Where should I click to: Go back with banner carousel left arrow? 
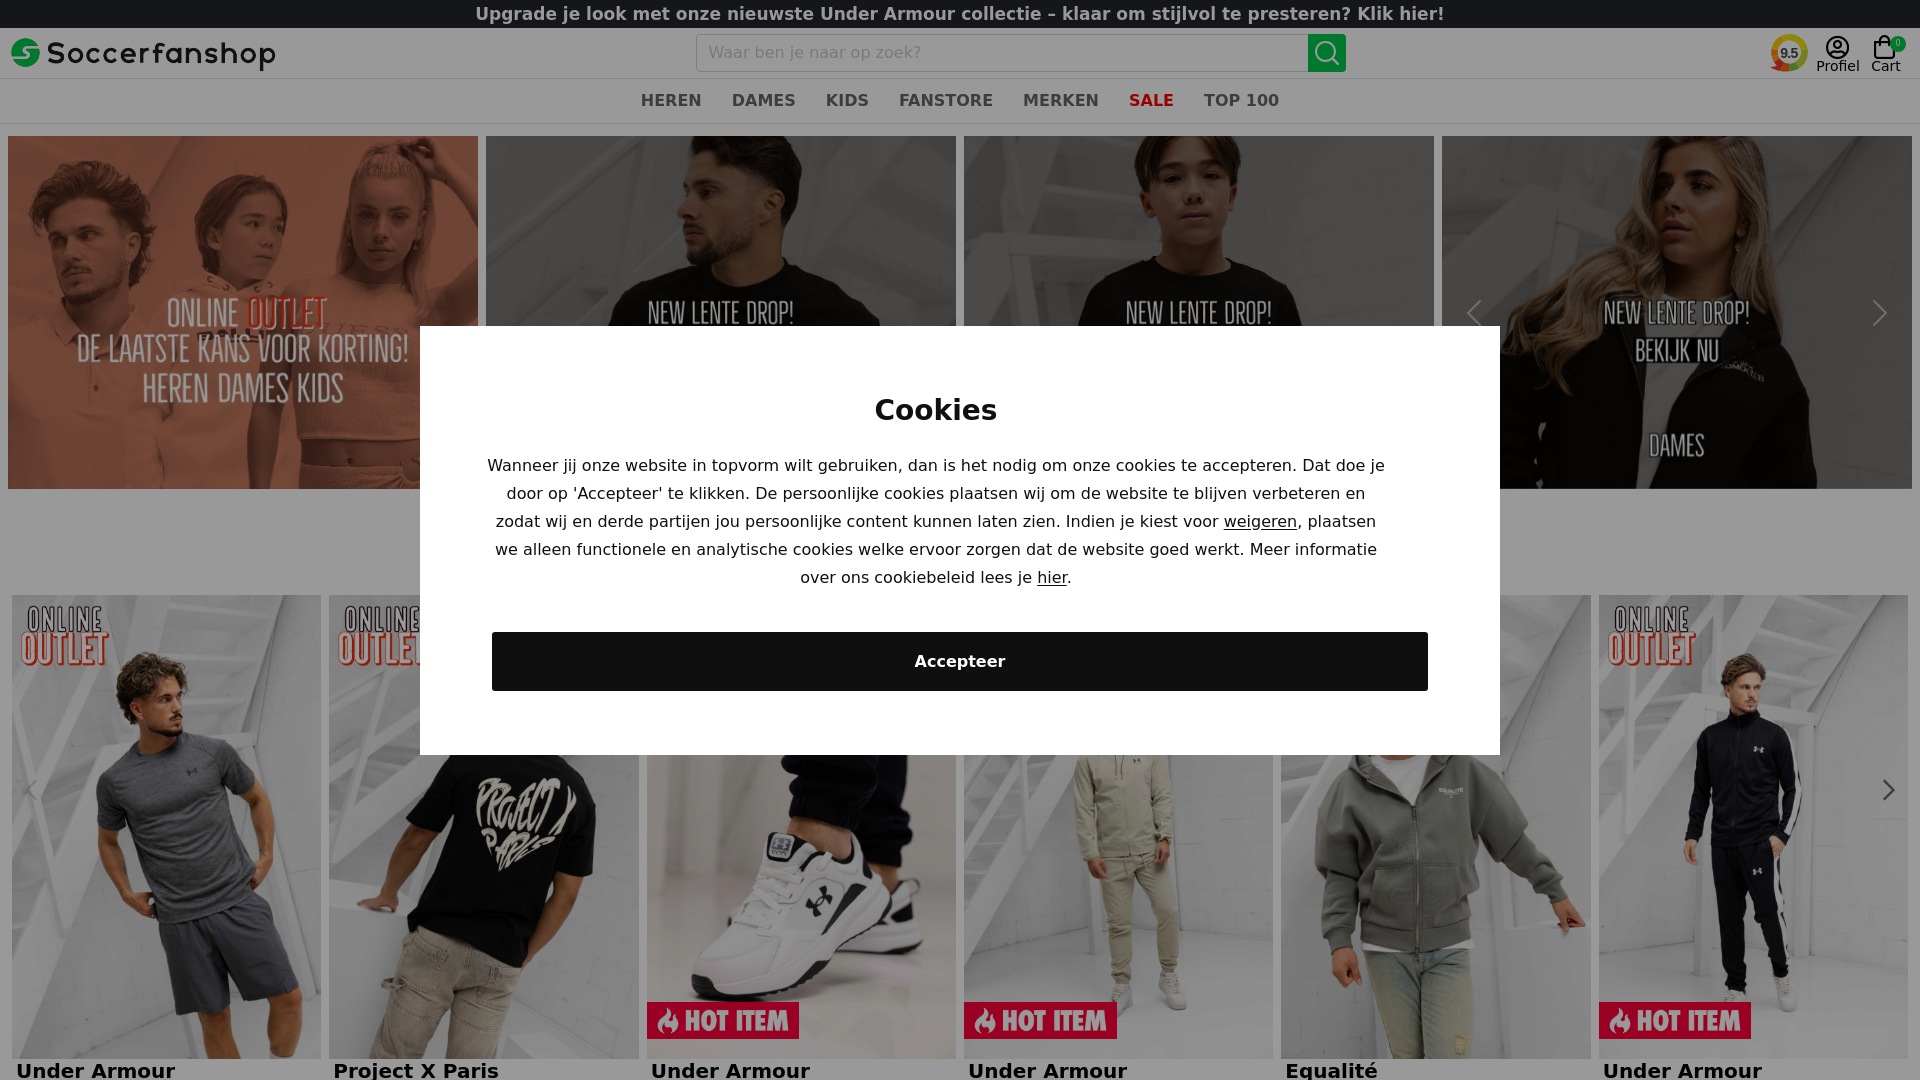pos(1474,313)
